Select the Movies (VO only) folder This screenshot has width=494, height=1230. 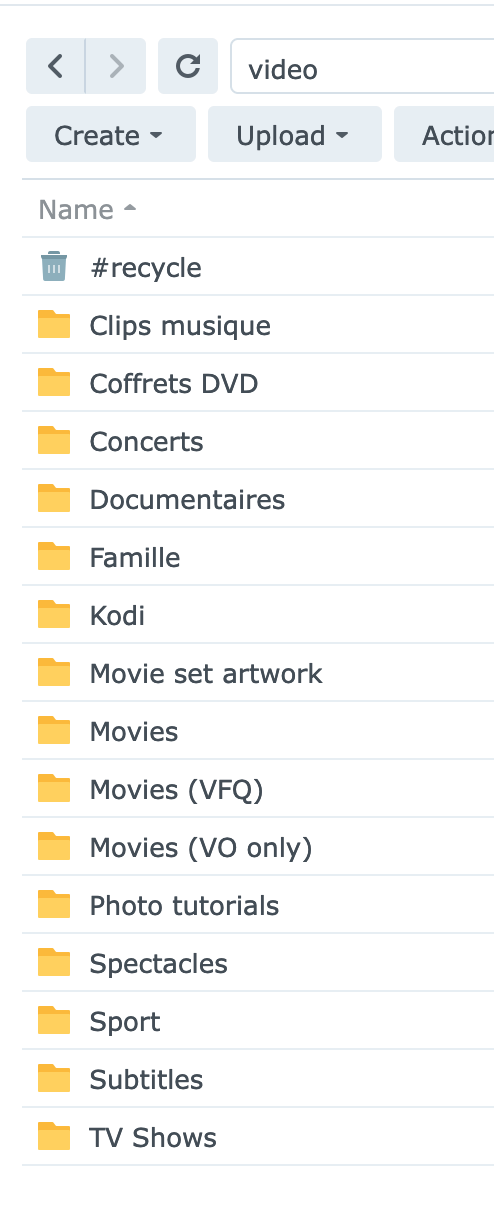[x=258, y=847]
